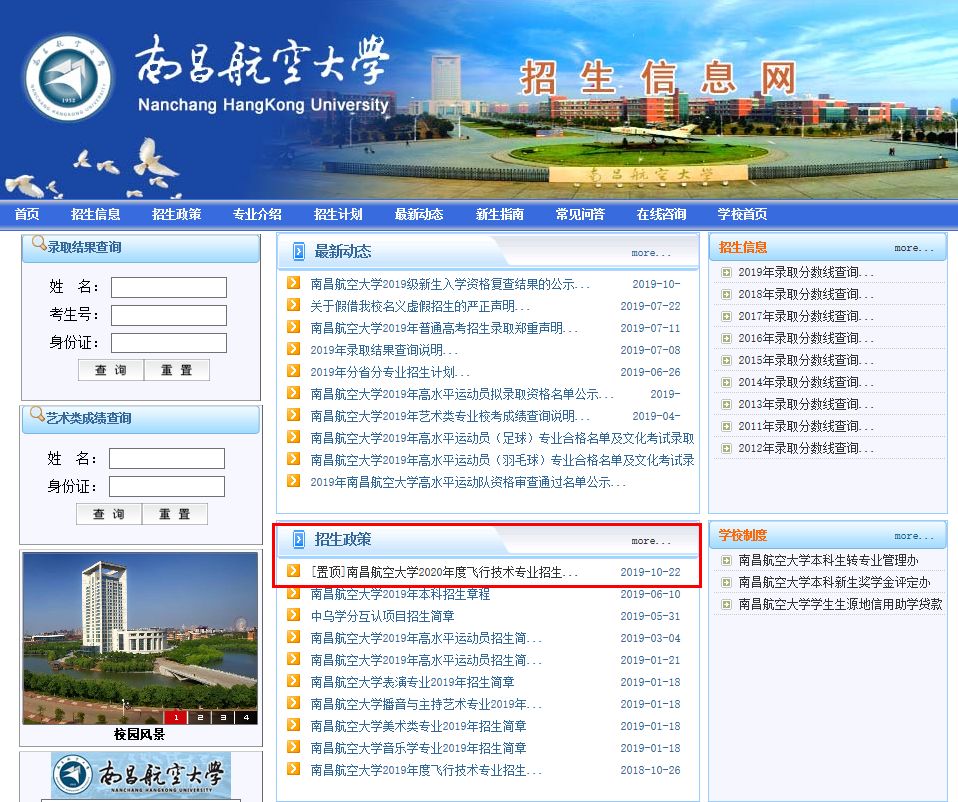Click orange arrow bullet next to 关于假借我校名义虚假招生的严正声明
Image resolution: width=958 pixels, height=802 pixels.
click(x=294, y=305)
